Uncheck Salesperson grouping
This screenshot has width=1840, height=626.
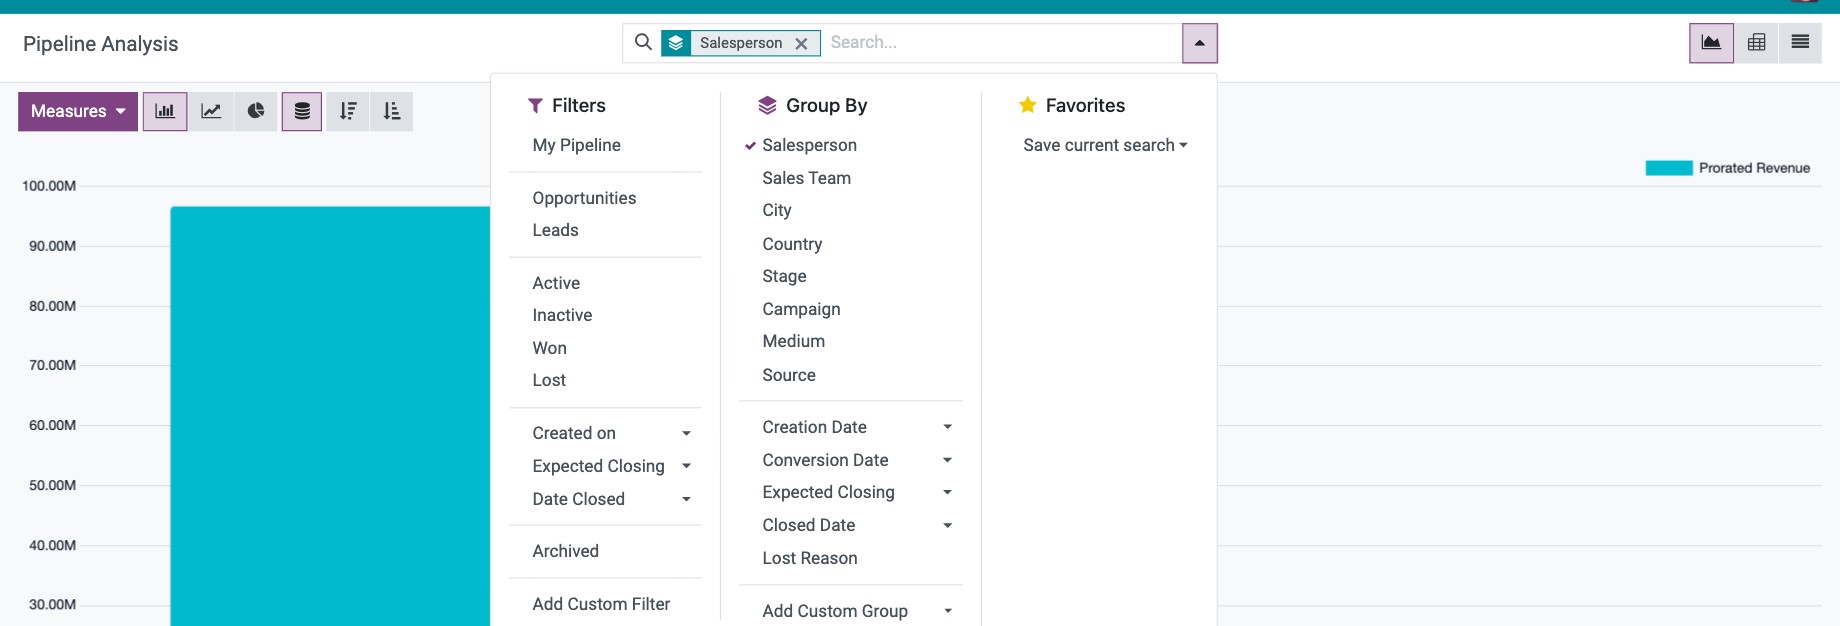(809, 145)
